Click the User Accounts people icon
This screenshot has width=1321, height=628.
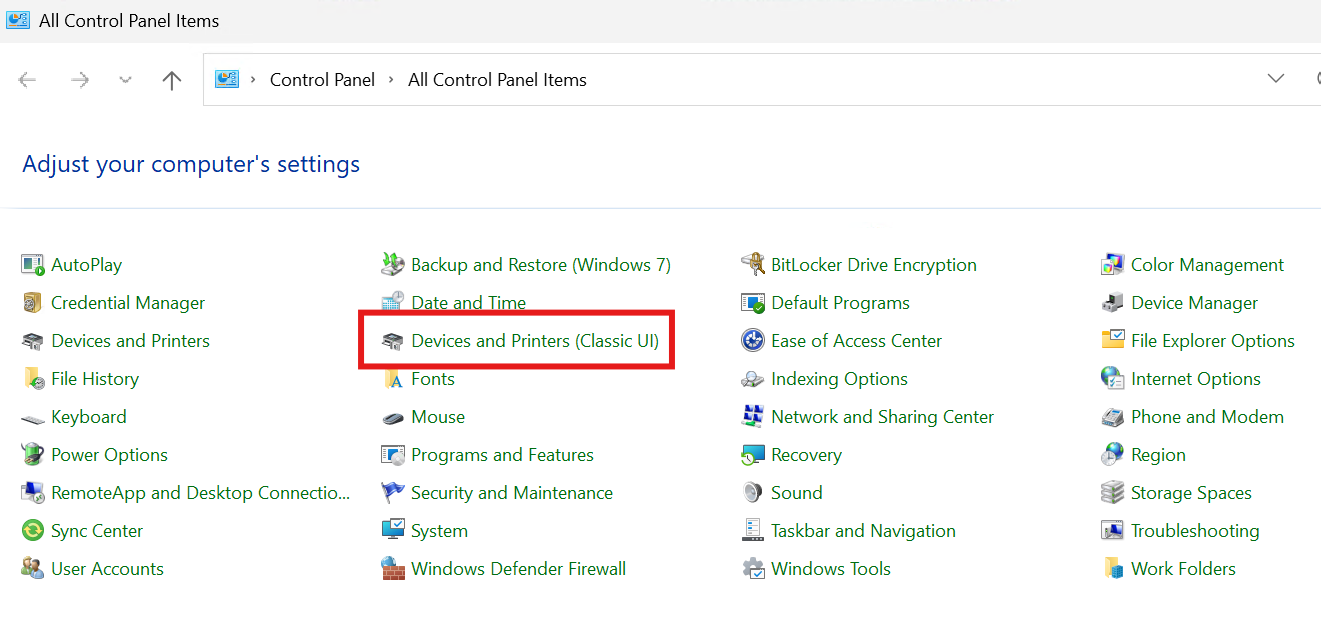pos(33,569)
